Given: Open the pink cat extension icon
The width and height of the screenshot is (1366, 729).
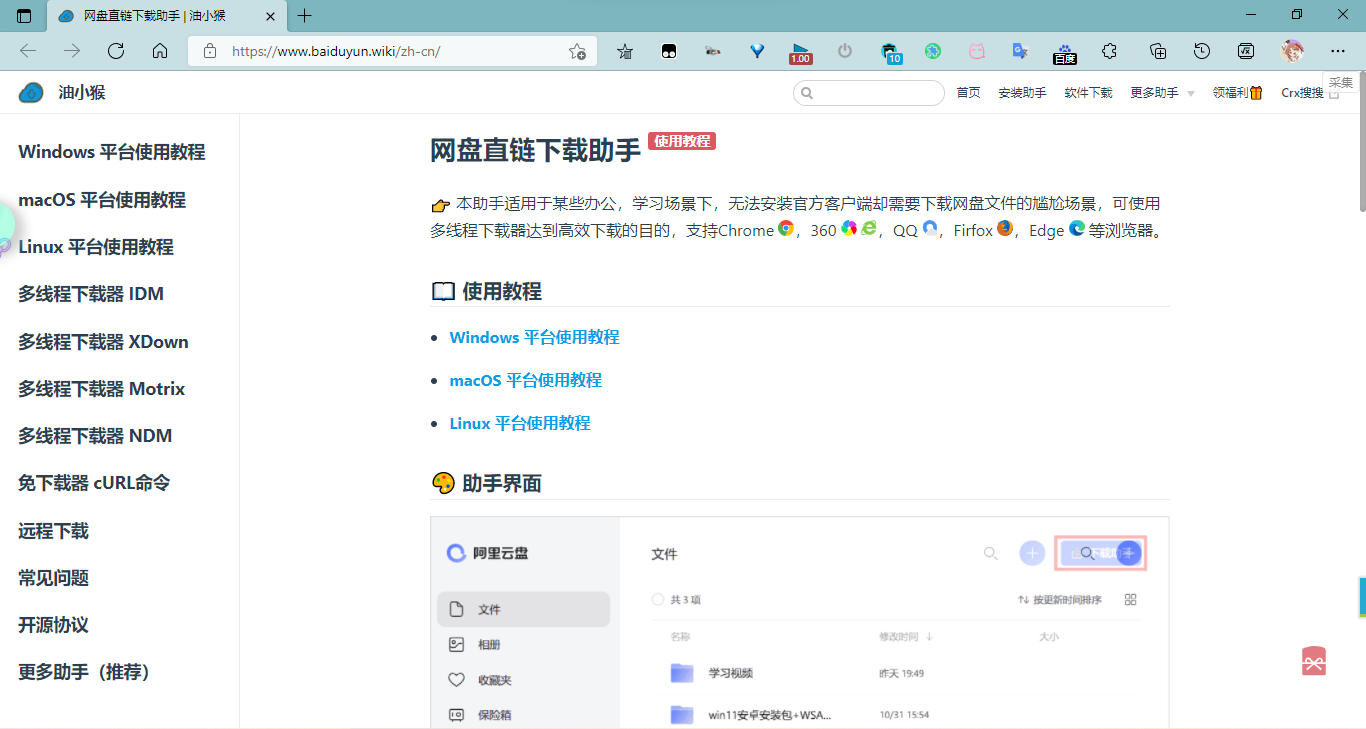Looking at the screenshot, I should click(x=977, y=51).
